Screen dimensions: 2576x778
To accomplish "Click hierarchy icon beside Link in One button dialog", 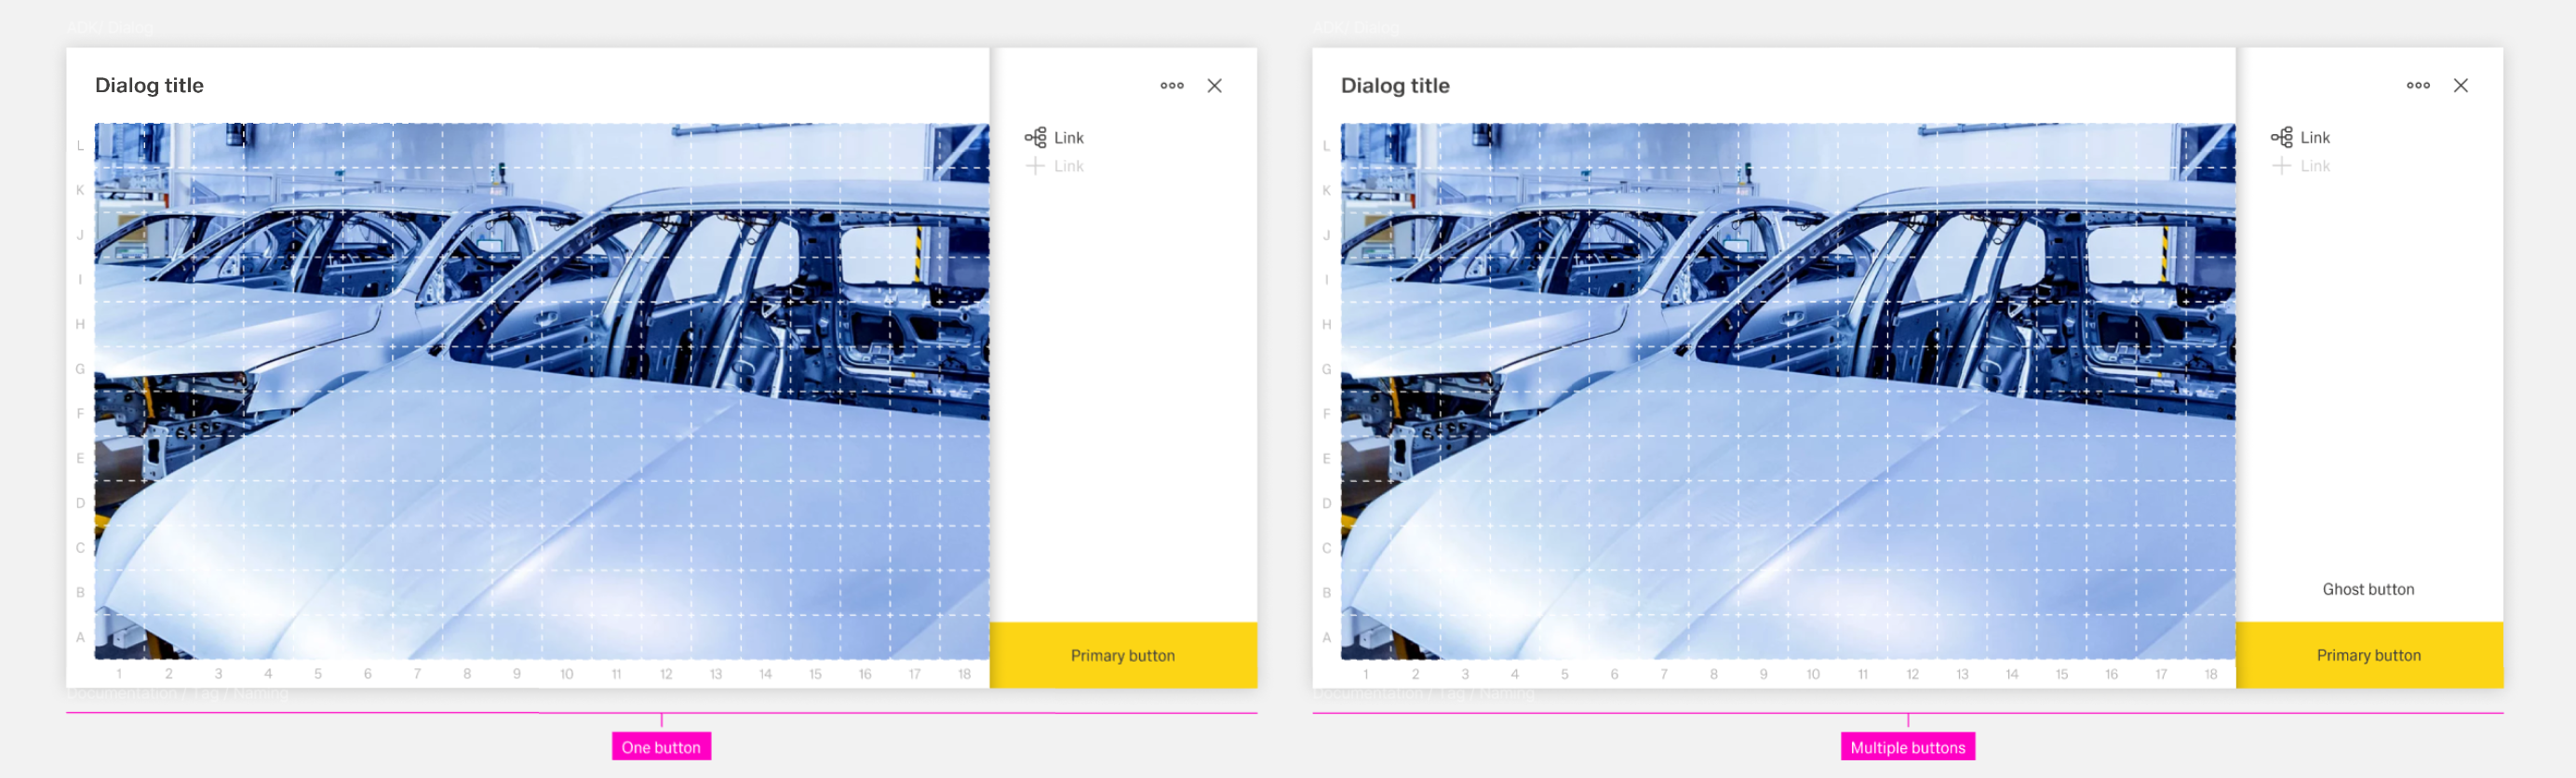I will pyautogui.click(x=1035, y=138).
